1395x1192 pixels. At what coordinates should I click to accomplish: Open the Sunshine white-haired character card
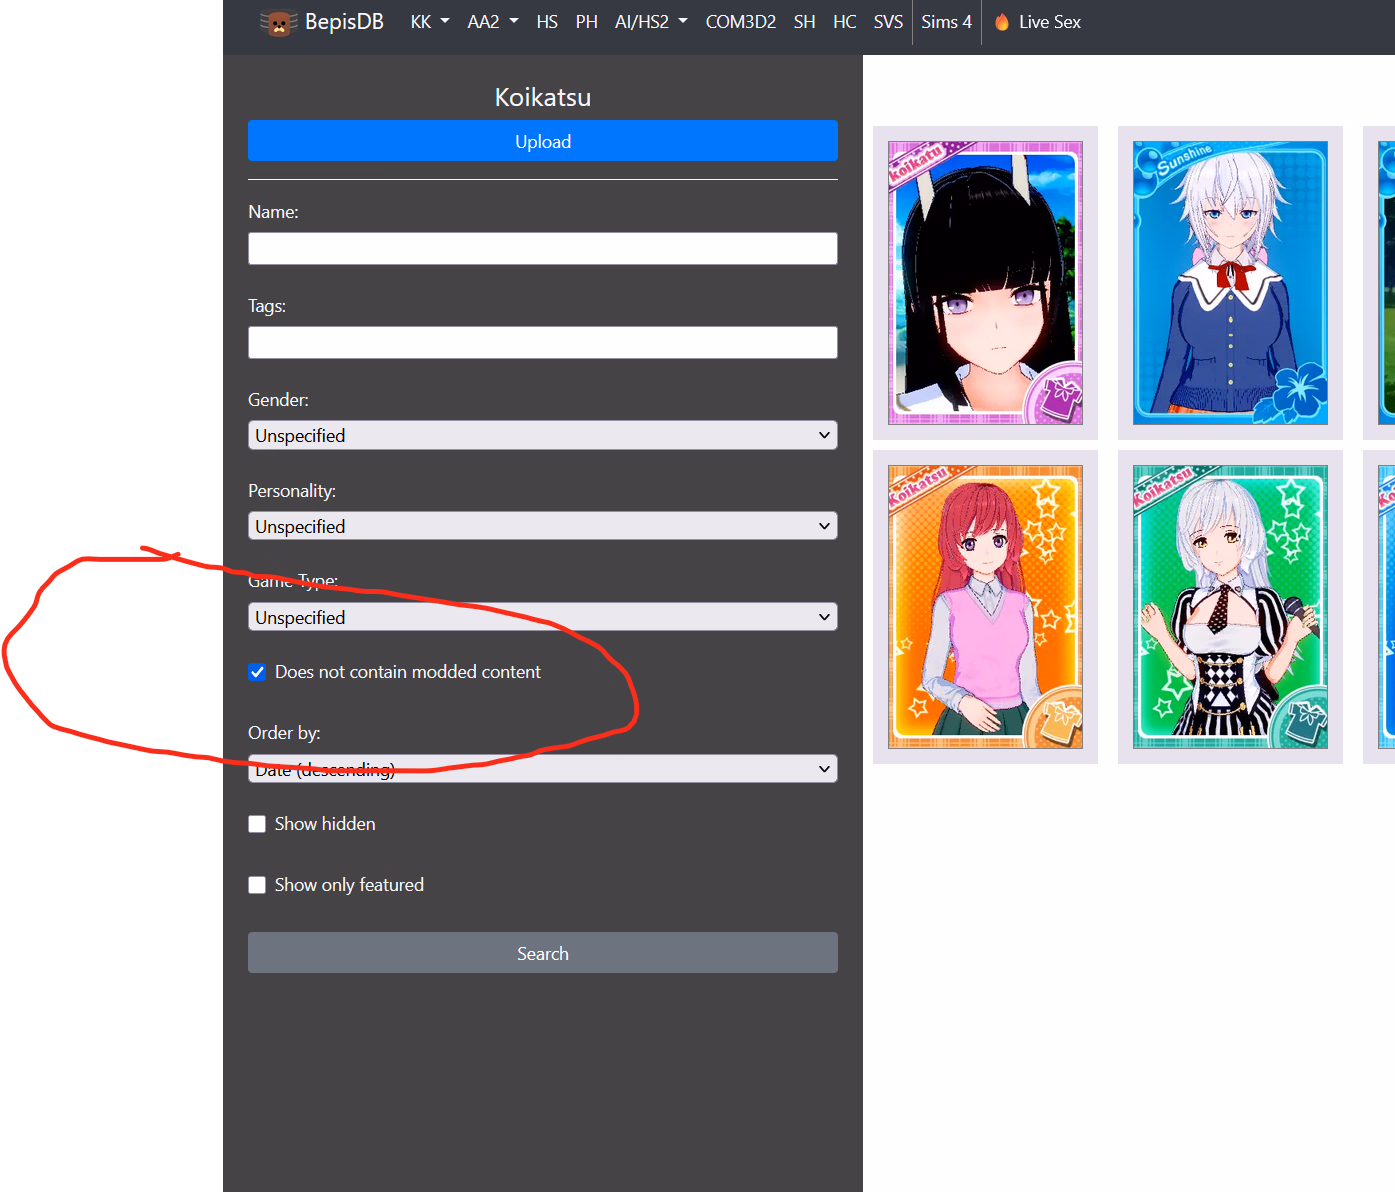click(1230, 283)
